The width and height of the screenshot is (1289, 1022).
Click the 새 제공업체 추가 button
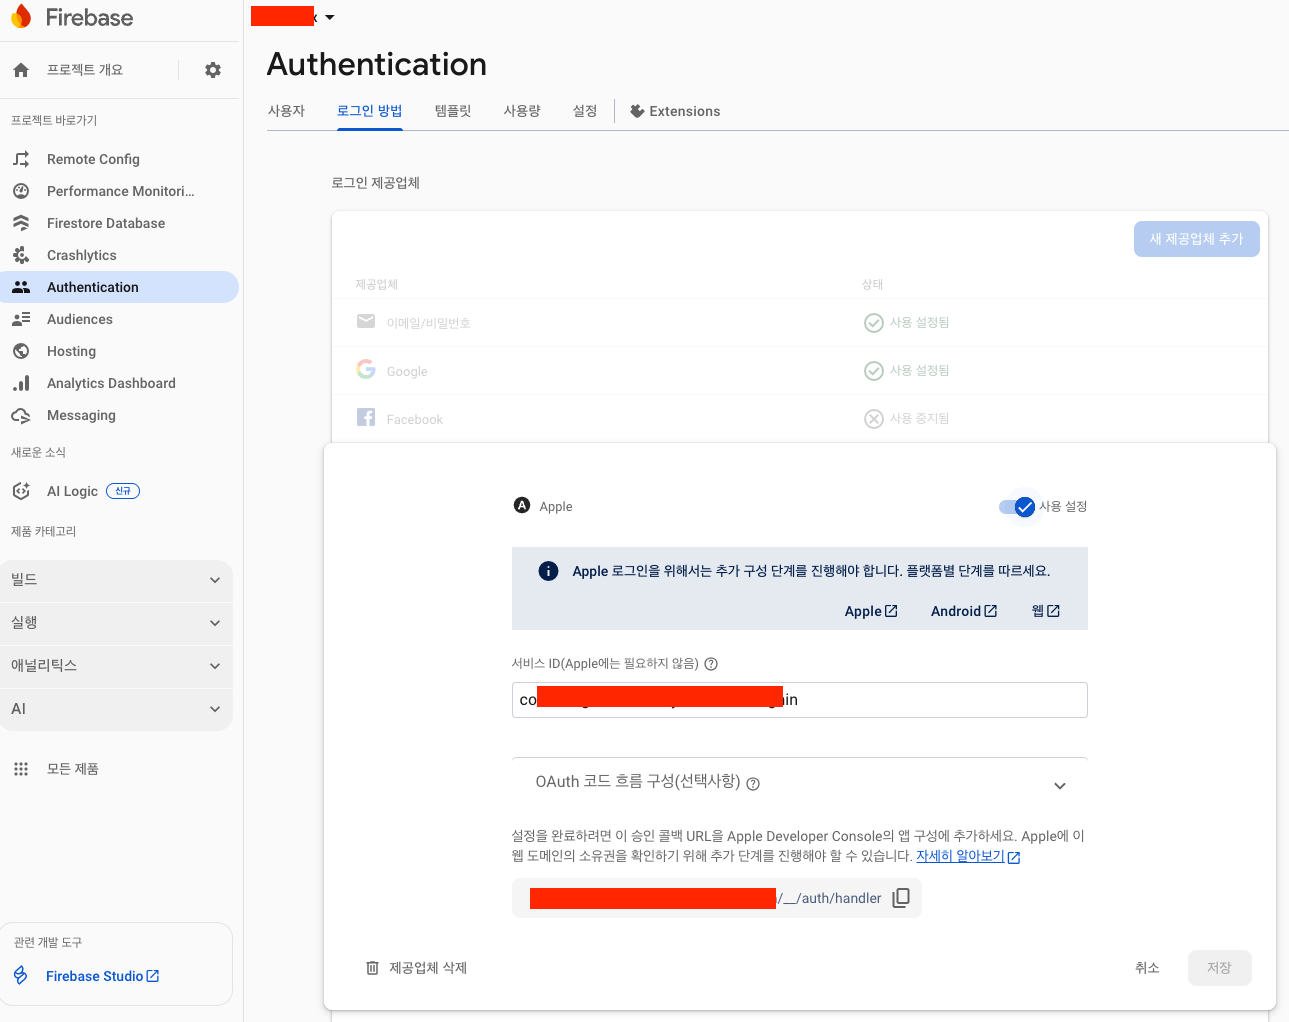pos(1196,239)
